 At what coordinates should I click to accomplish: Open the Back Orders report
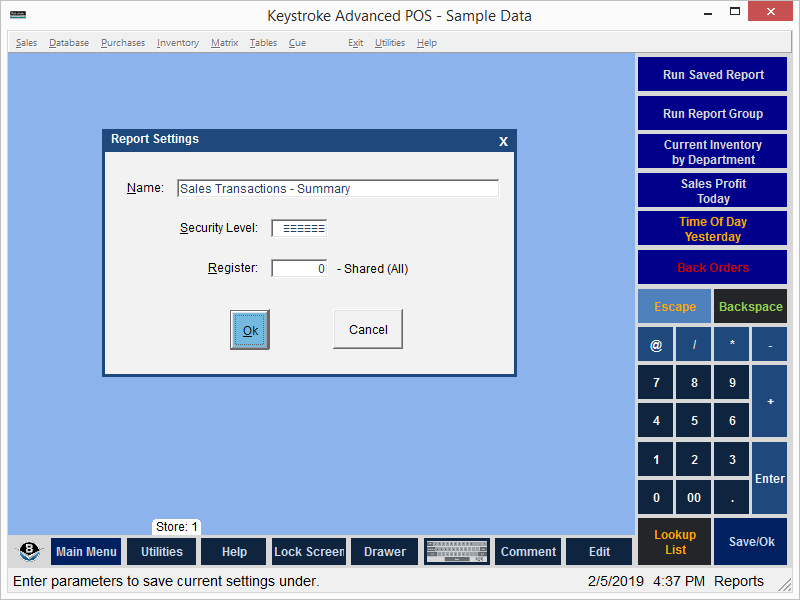coord(713,268)
